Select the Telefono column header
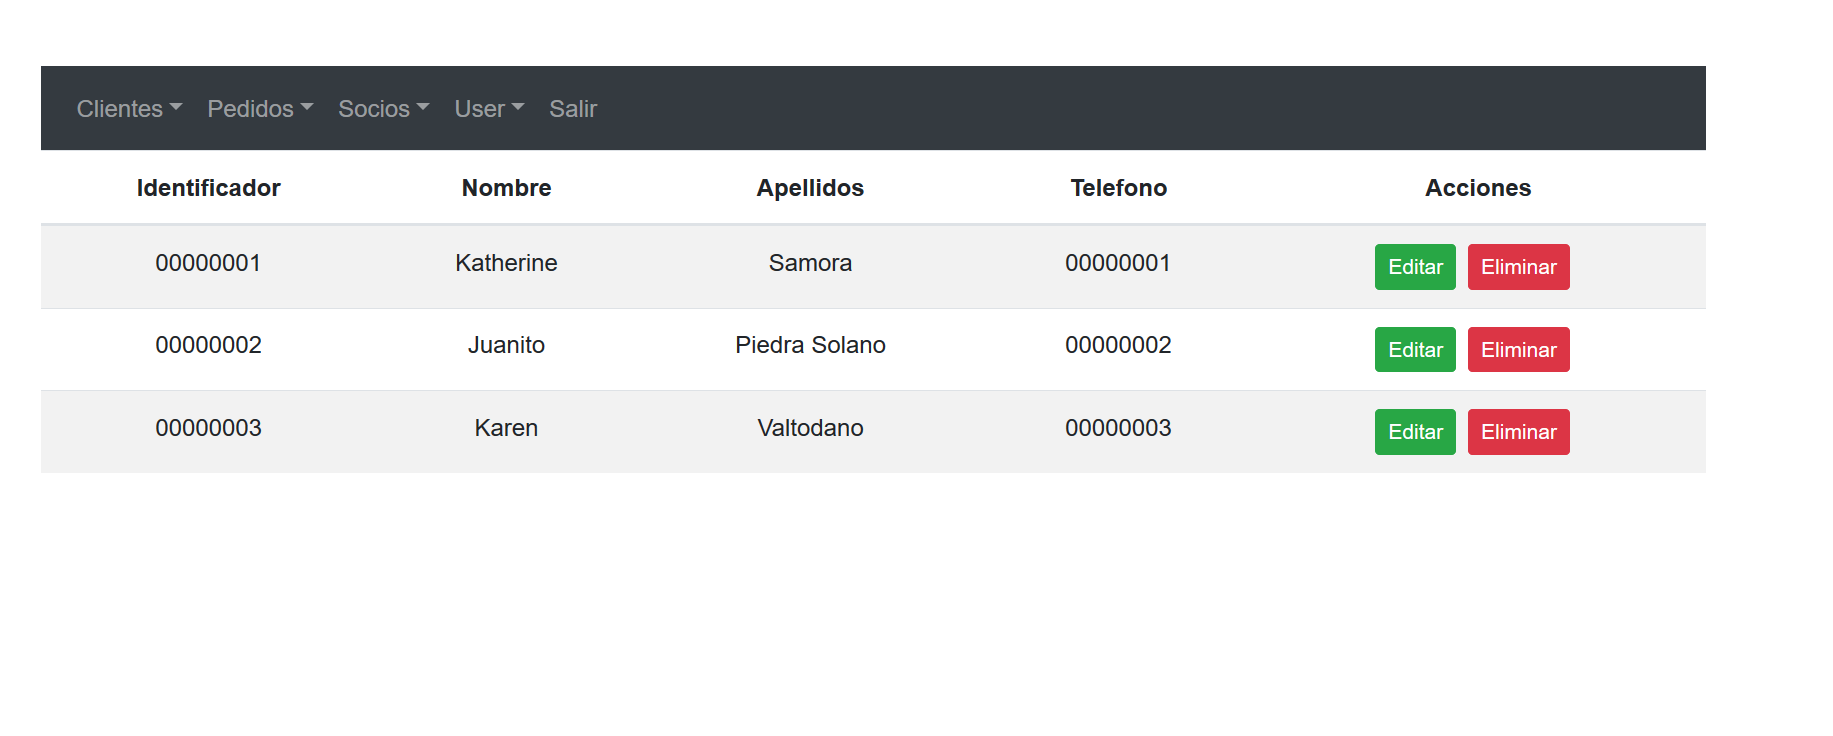 pos(1118,188)
